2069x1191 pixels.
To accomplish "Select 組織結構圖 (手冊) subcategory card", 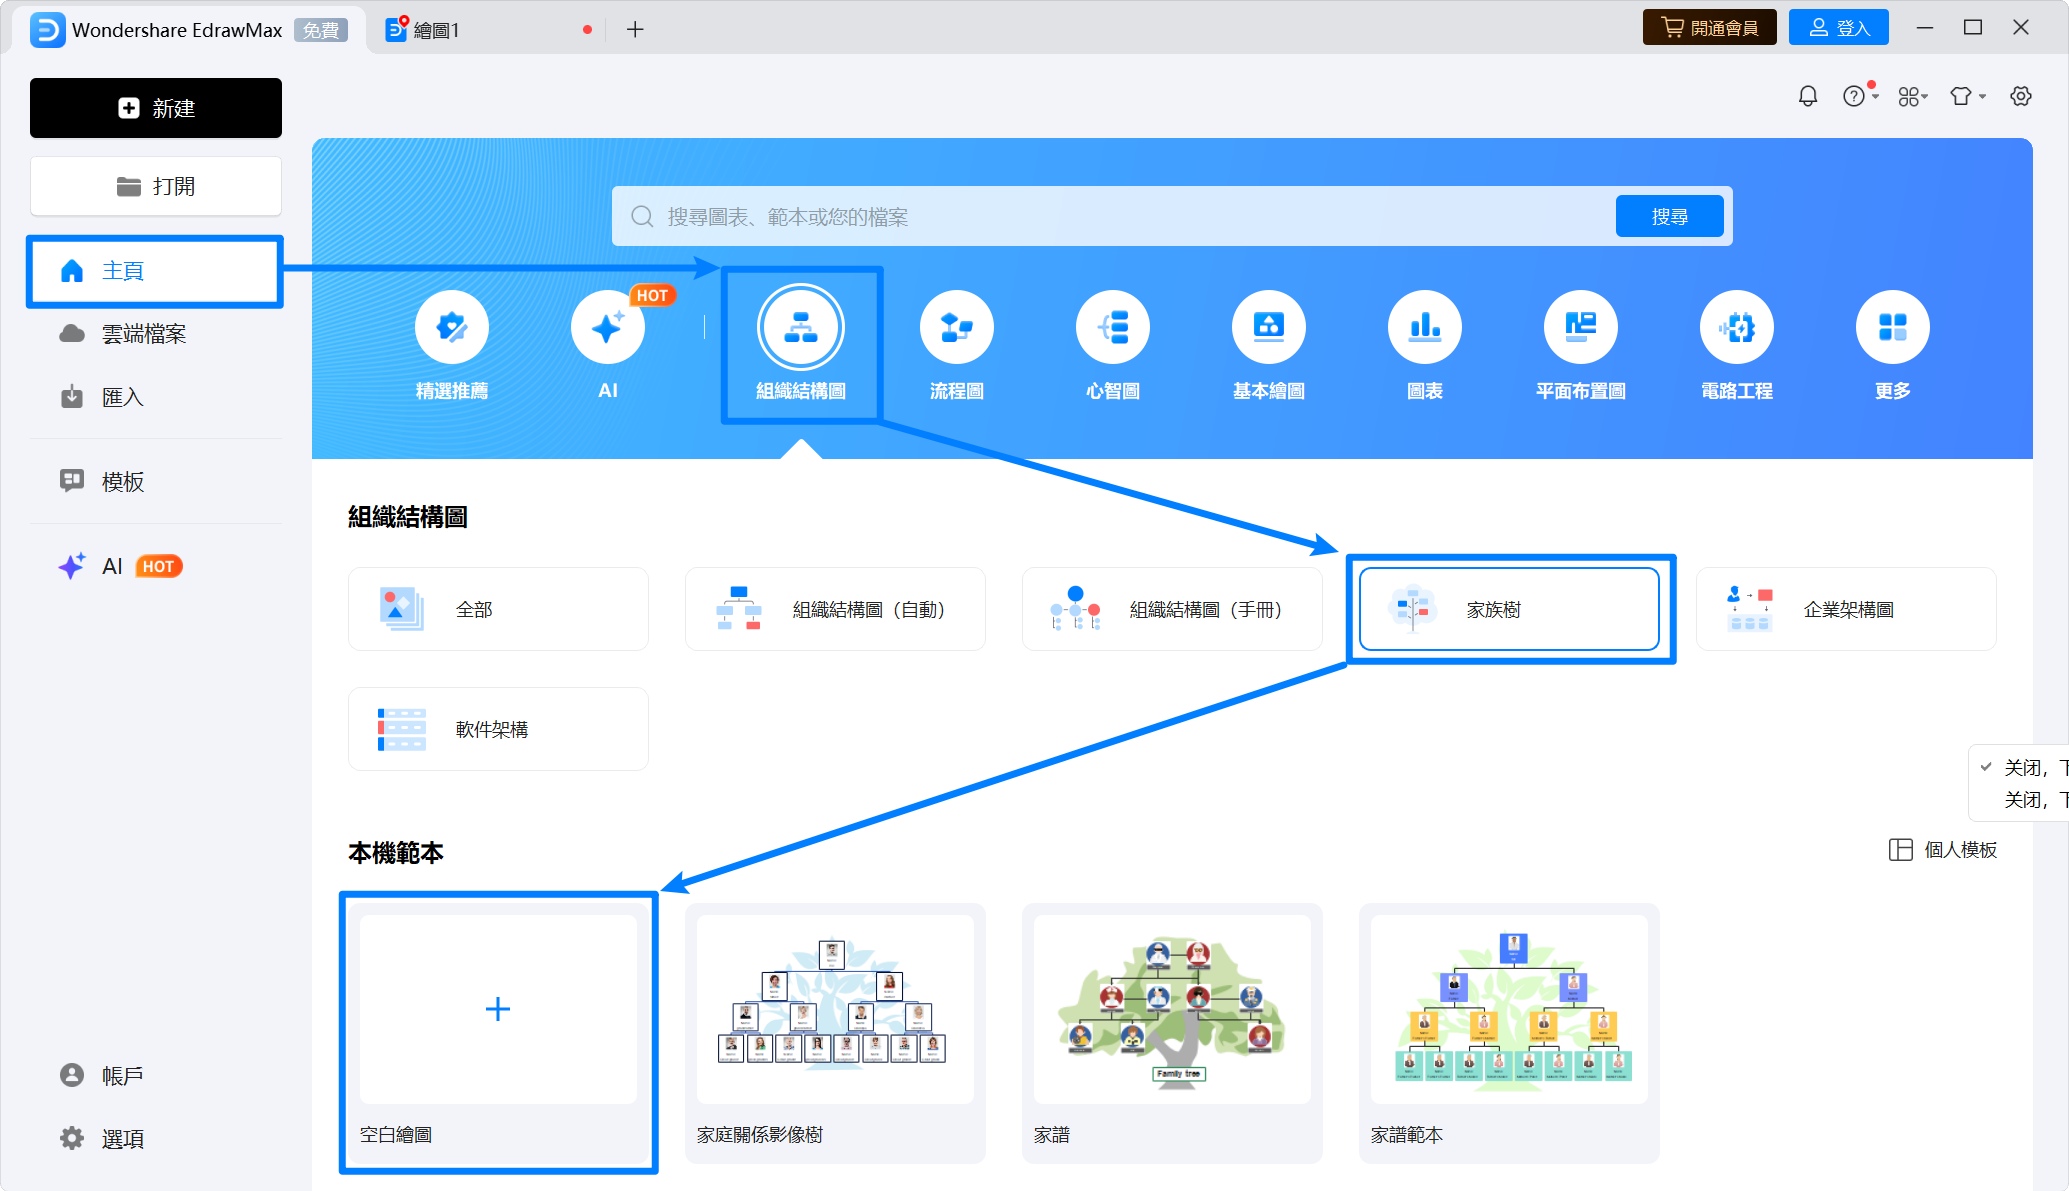I will (x=1172, y=609).
